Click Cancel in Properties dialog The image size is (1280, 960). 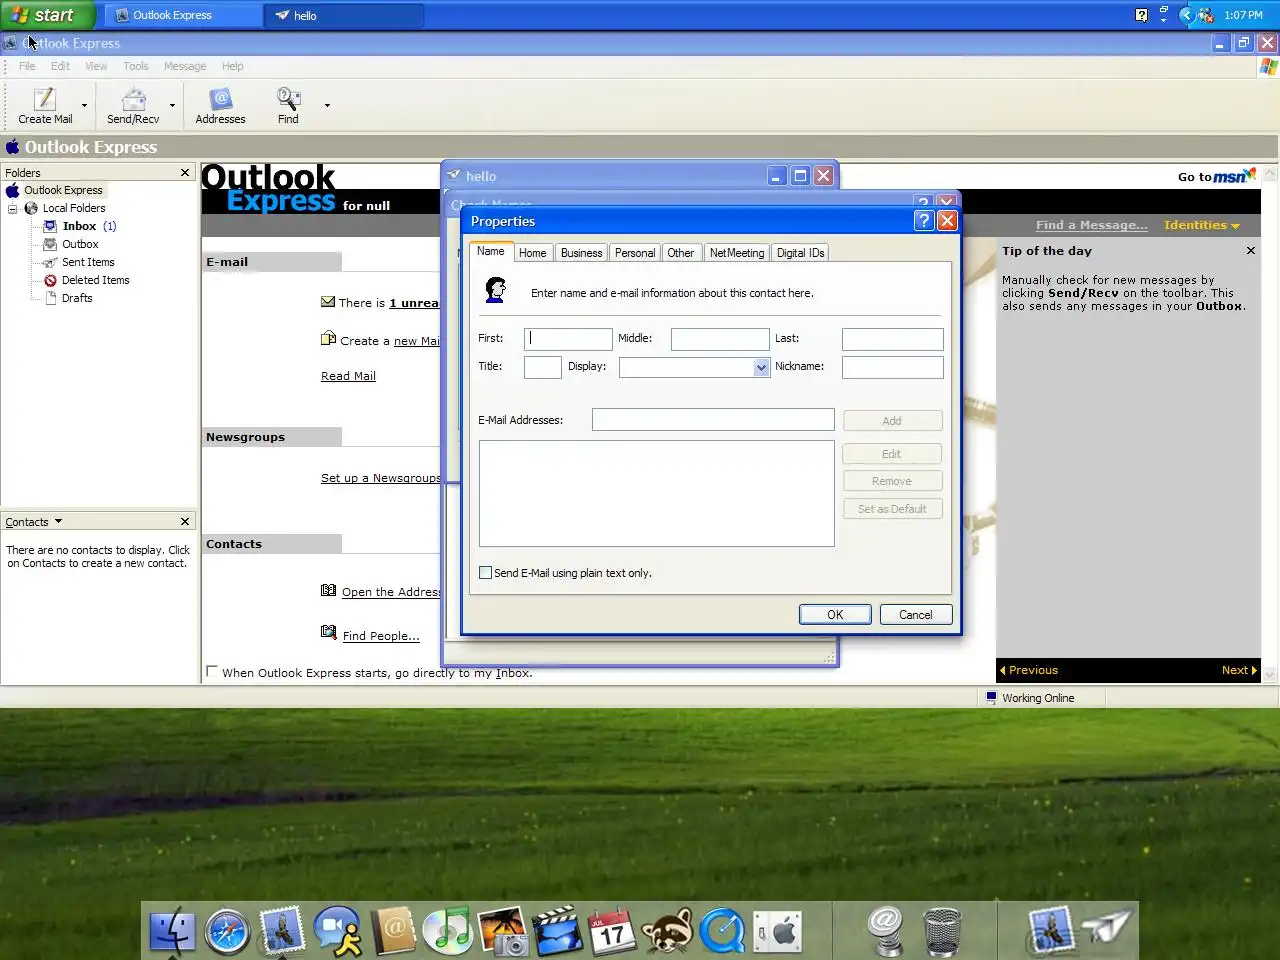(915, 615)
